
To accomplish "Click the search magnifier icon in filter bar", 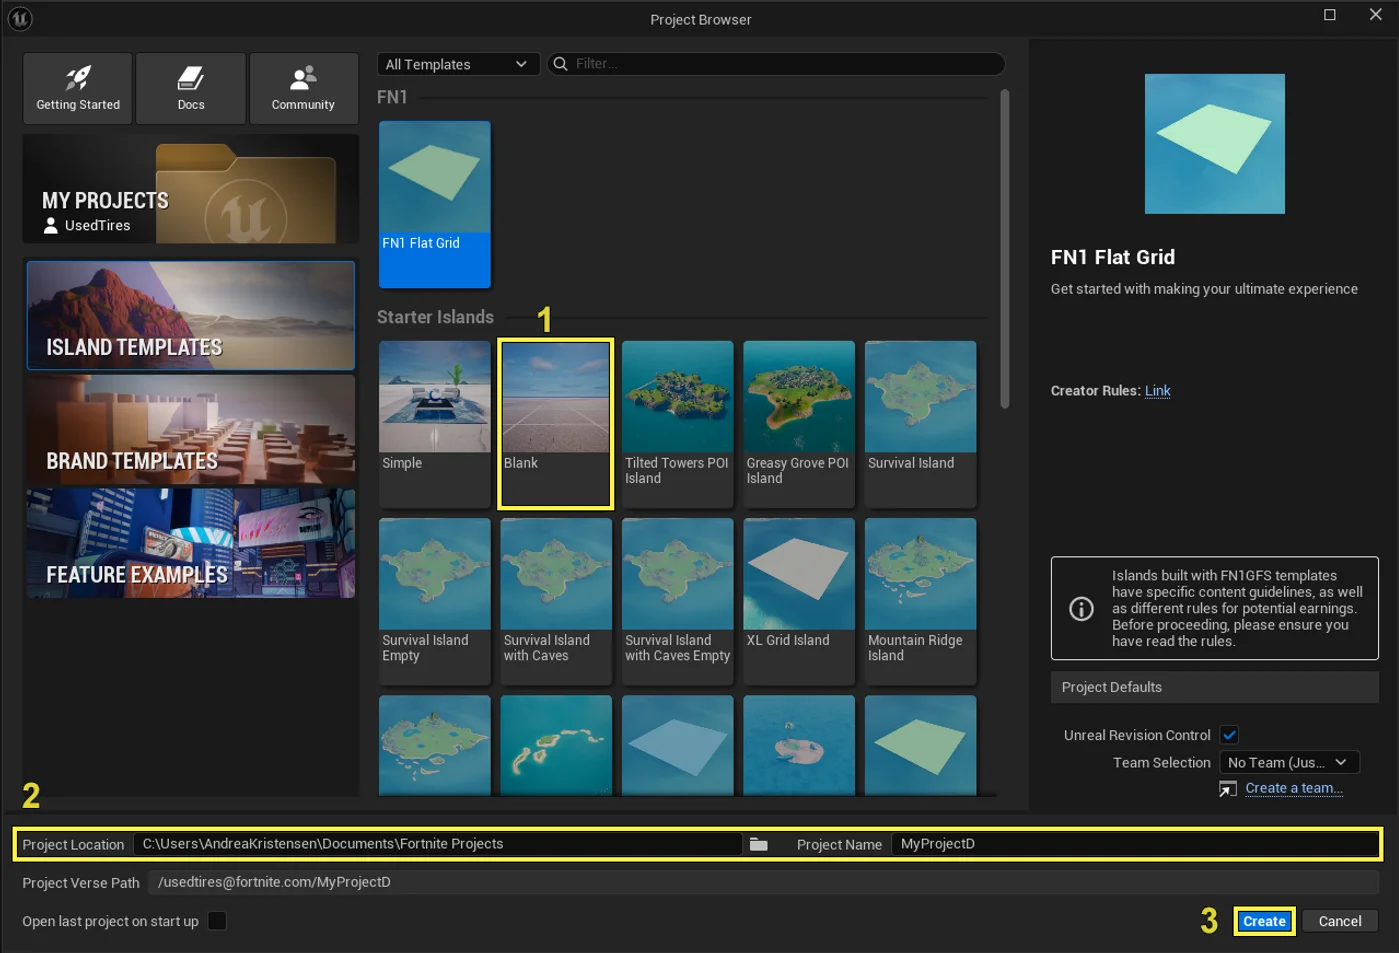I will click(x=561, y=64).
